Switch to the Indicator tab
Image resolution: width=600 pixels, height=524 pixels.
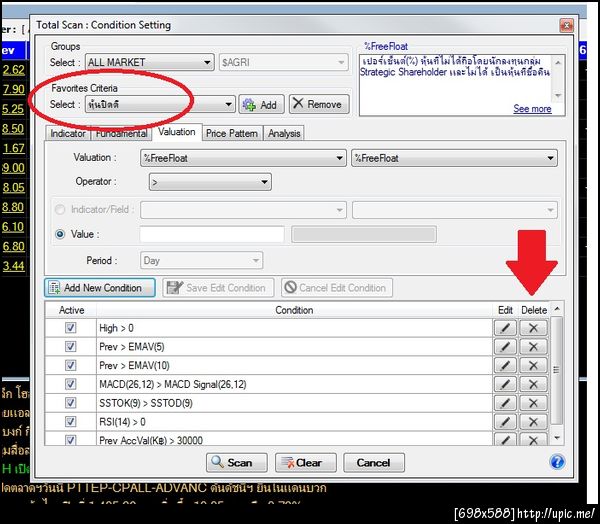(x=68, y=133)
